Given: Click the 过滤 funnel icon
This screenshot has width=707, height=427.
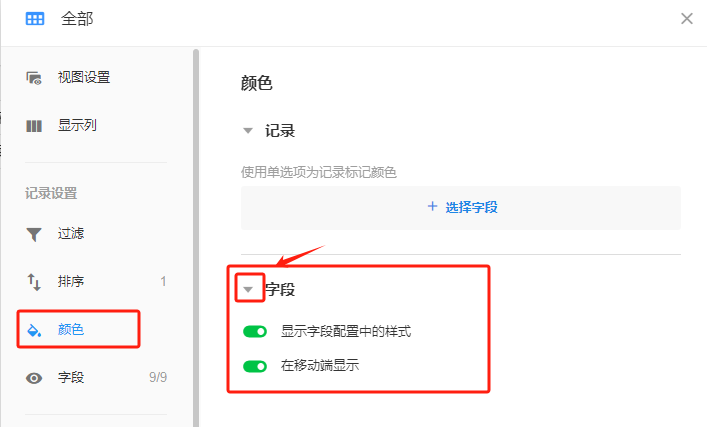Looking at the screenshot, I should (34, 234).
